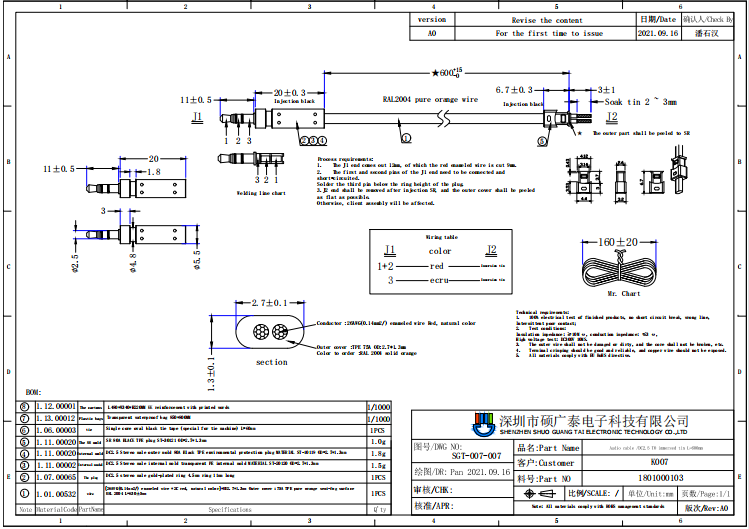Select 'Soak tin 2 ~ 3mm' note
Screen dimensions: 749x529
click(x=641, y=102)
